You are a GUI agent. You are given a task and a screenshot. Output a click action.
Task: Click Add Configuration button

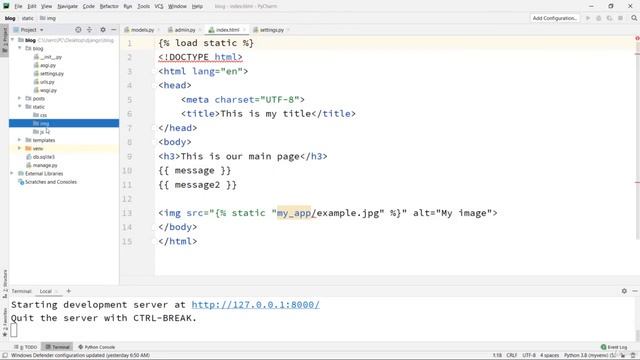(x=555, y=18)
